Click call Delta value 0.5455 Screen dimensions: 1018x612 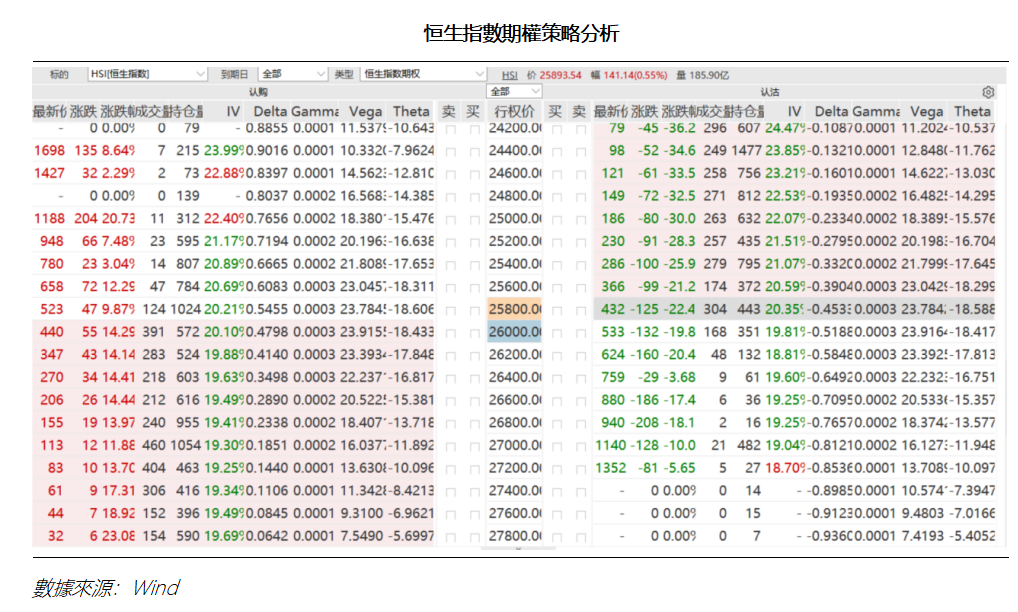coord(266,310)
